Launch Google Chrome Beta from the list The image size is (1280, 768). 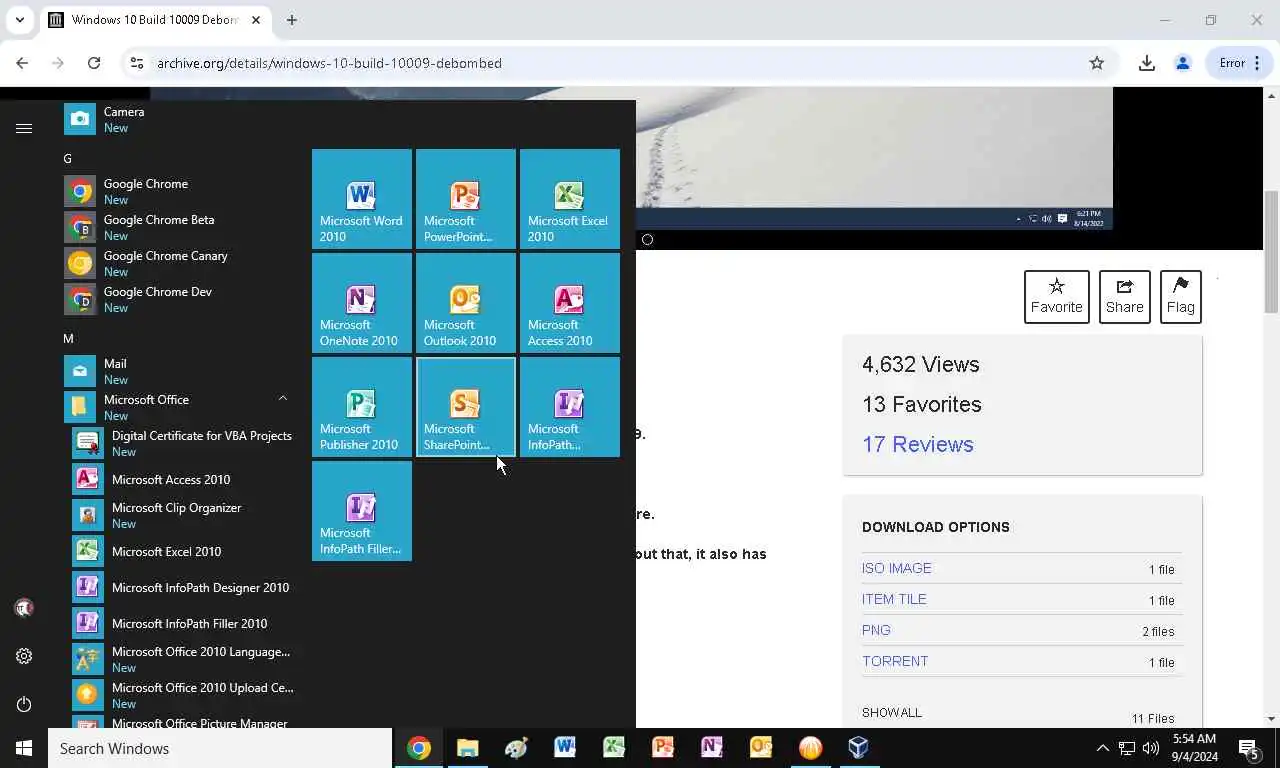pos(180,227)
